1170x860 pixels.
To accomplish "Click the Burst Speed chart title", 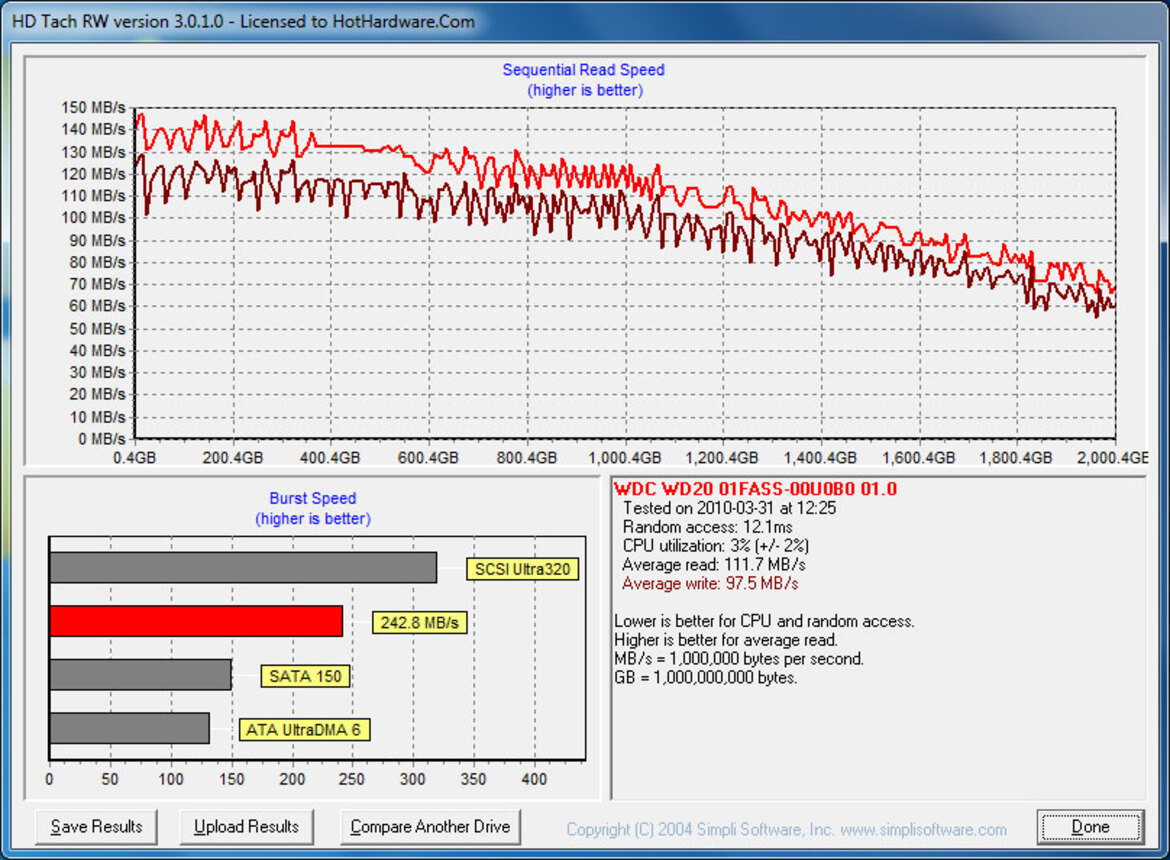I will click(313, 498).
